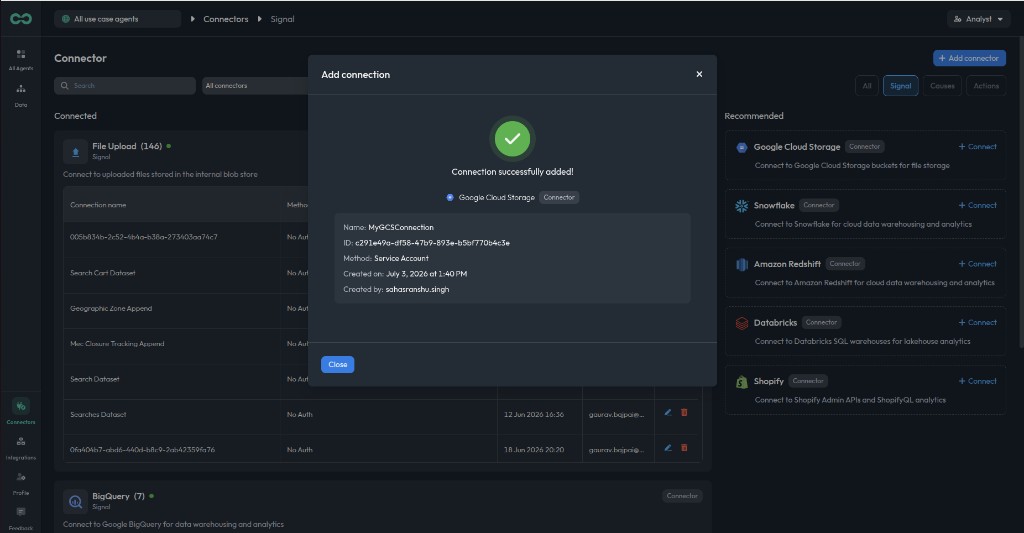Open the Analyst user menu
This screenshot has width=1024, height=533.
pos(978,19)
